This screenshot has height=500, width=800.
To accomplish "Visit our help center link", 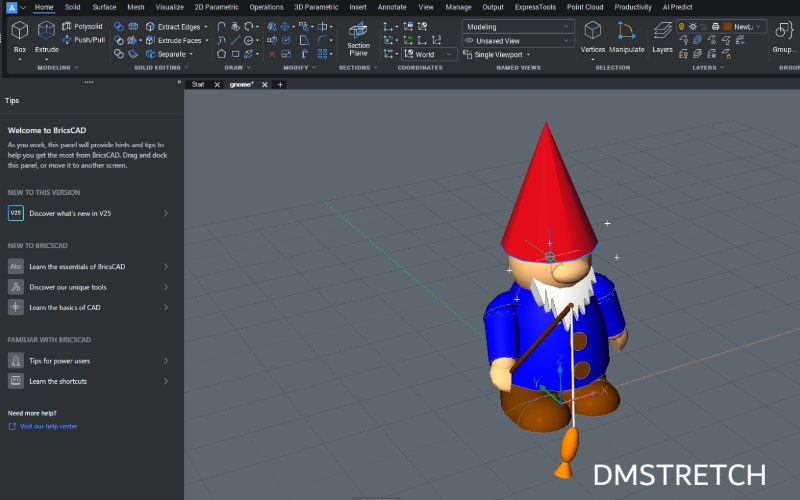I will pos(48,426).
